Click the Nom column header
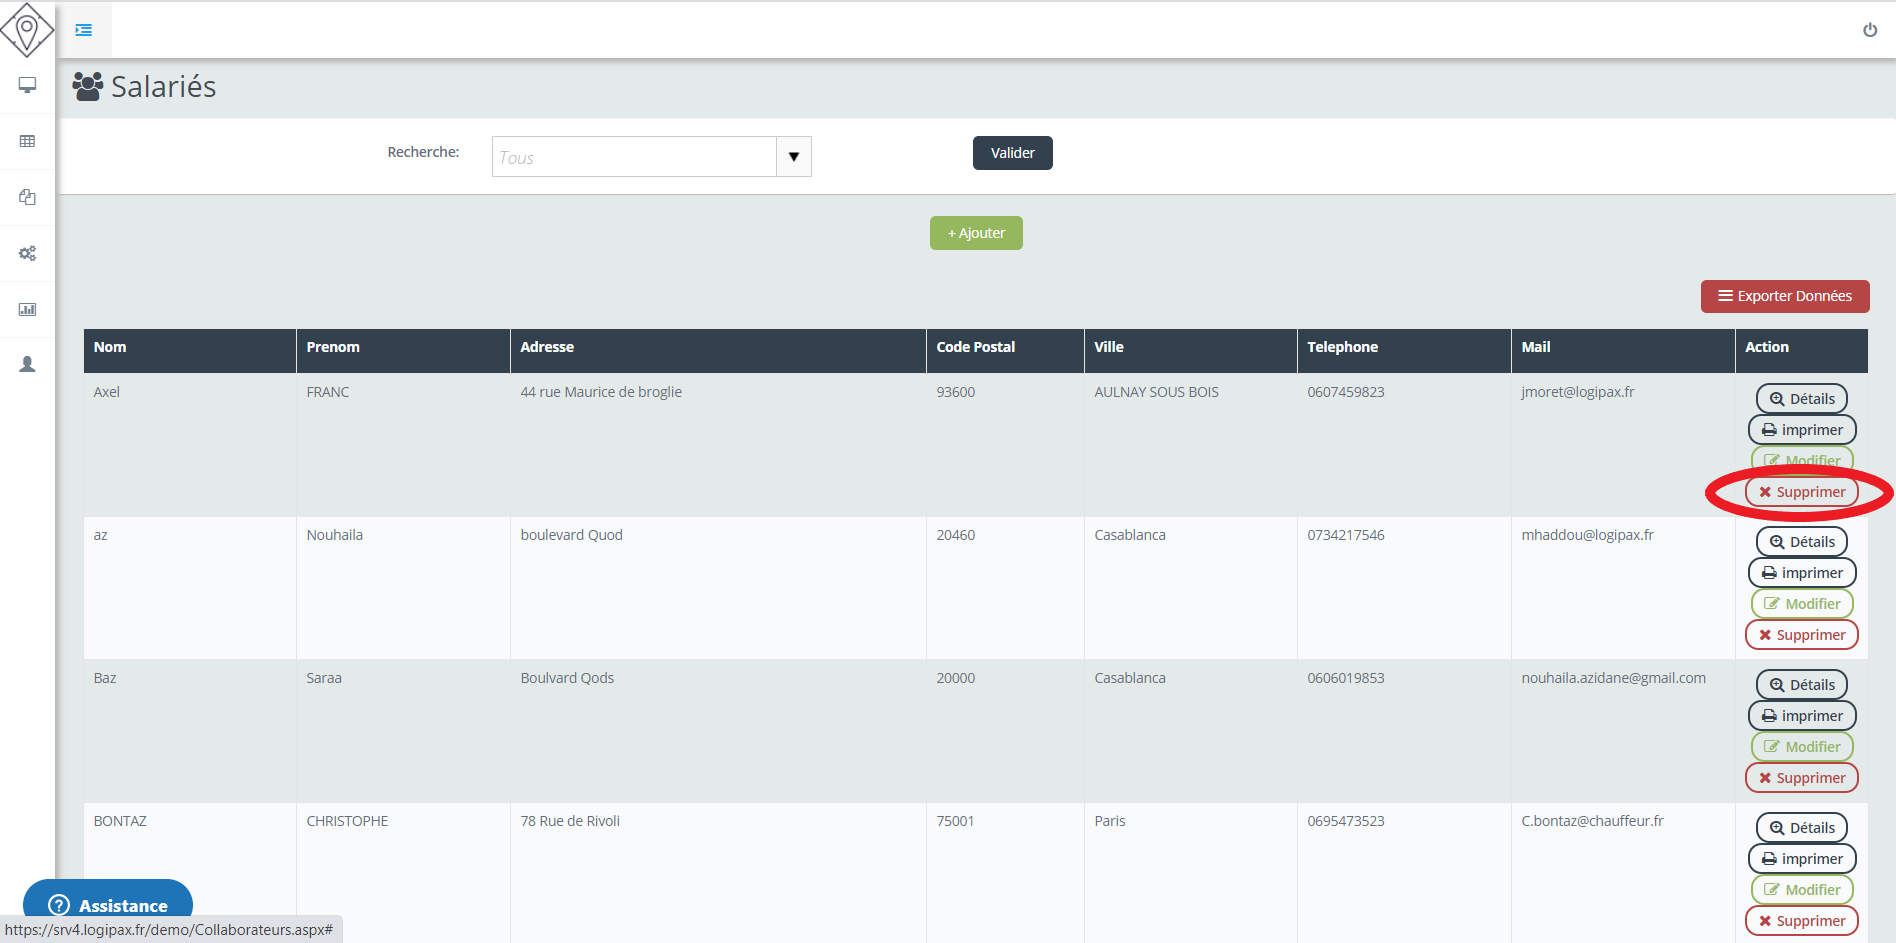This screenshot has height=943, width=1896. tap(110, 347)
